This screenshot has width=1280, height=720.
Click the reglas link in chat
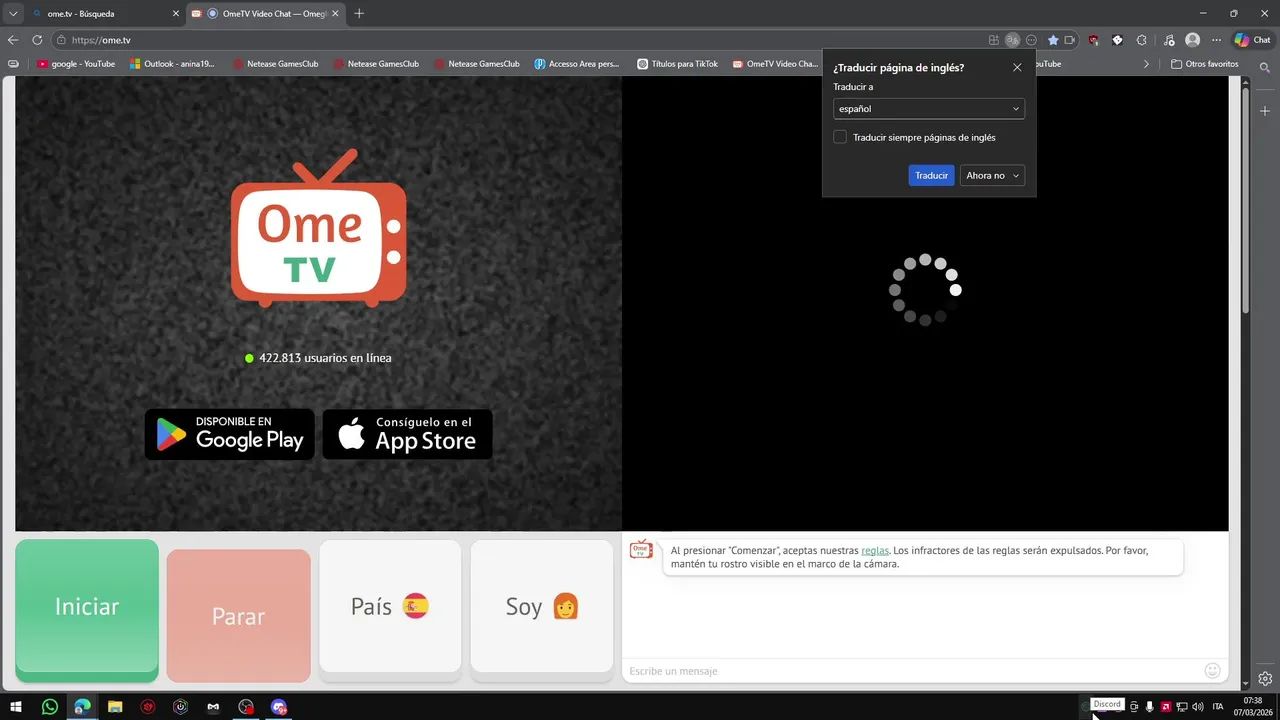click(x=875, y=550)
